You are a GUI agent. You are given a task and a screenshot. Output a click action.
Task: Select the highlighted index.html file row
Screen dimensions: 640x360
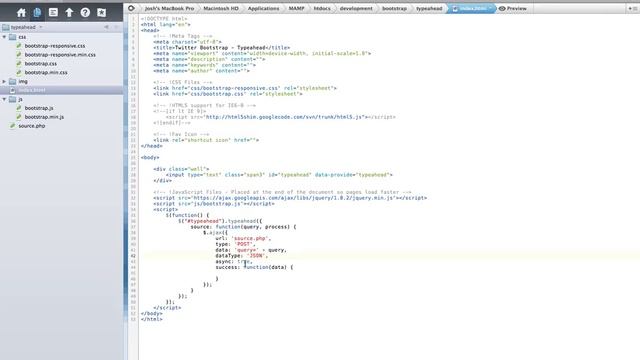tap(61, 90)
